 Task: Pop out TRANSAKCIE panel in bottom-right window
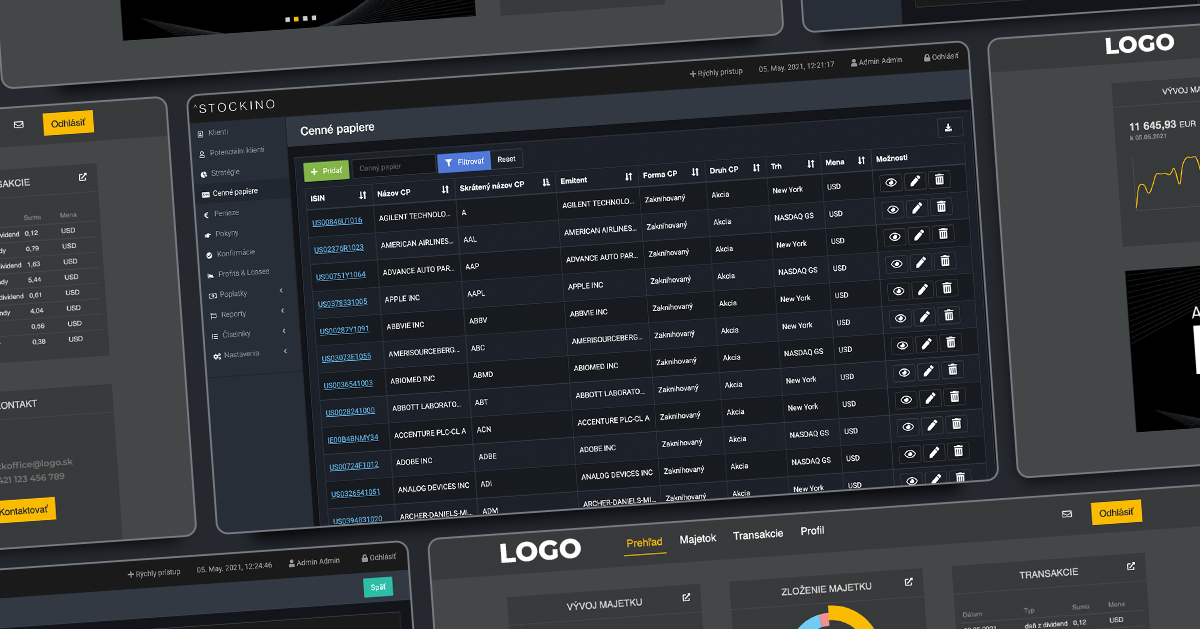pos(1131,566)
